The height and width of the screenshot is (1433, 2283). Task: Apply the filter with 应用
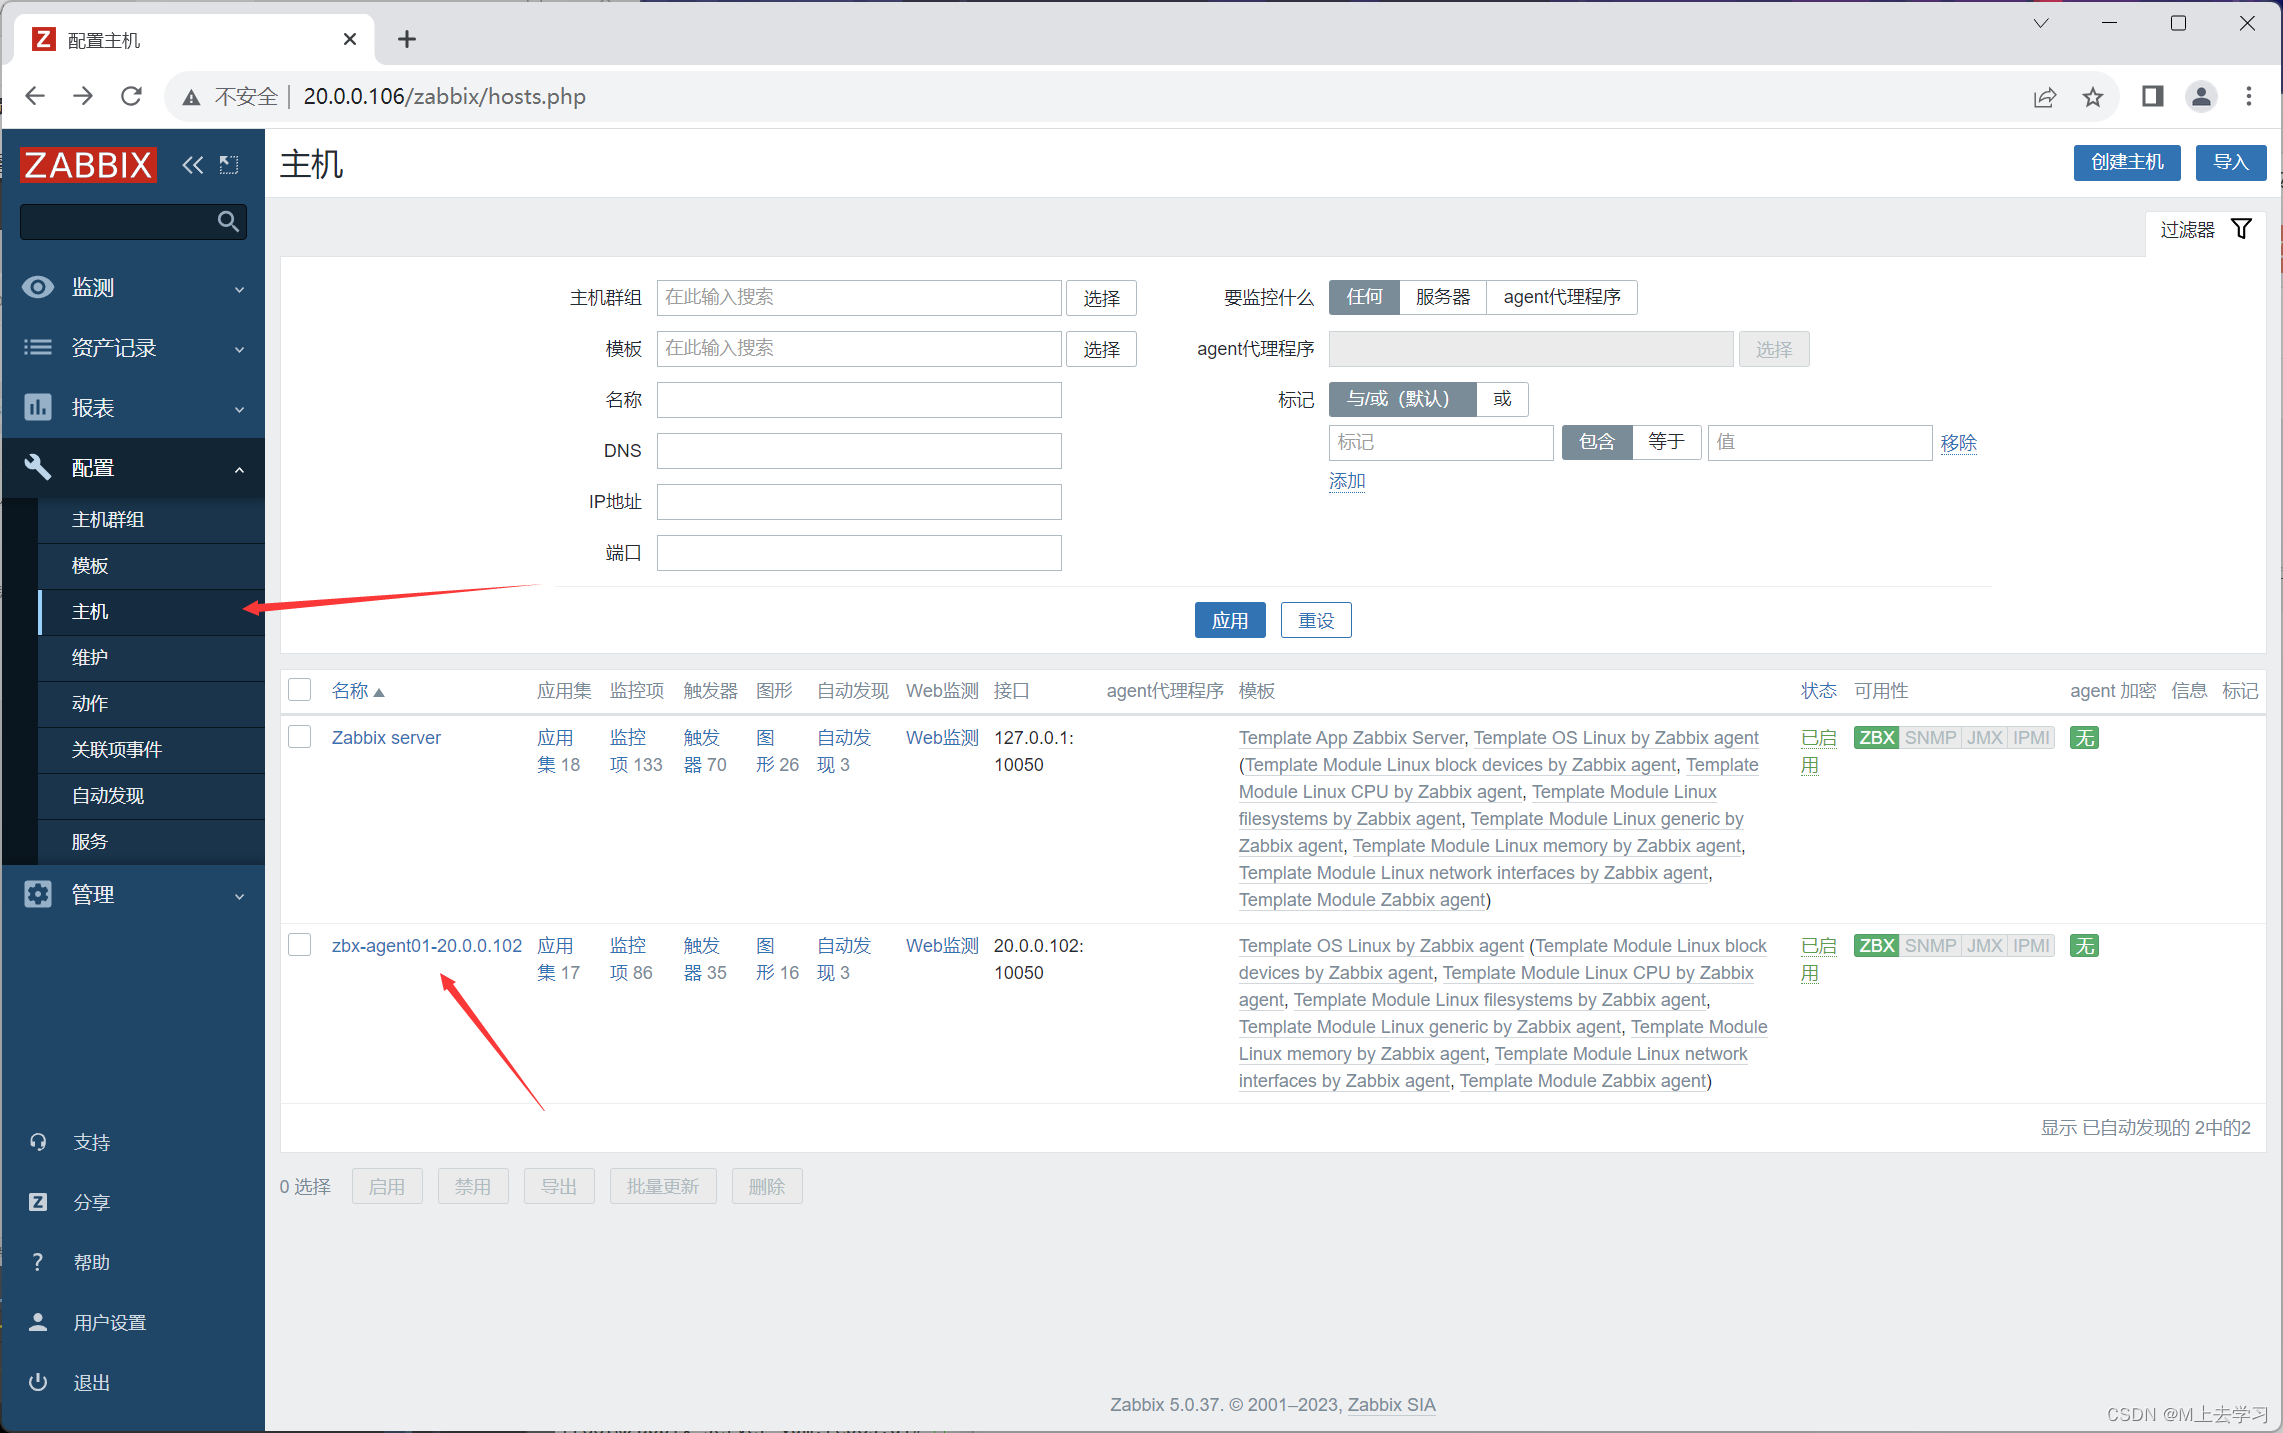pos(1229,620)
